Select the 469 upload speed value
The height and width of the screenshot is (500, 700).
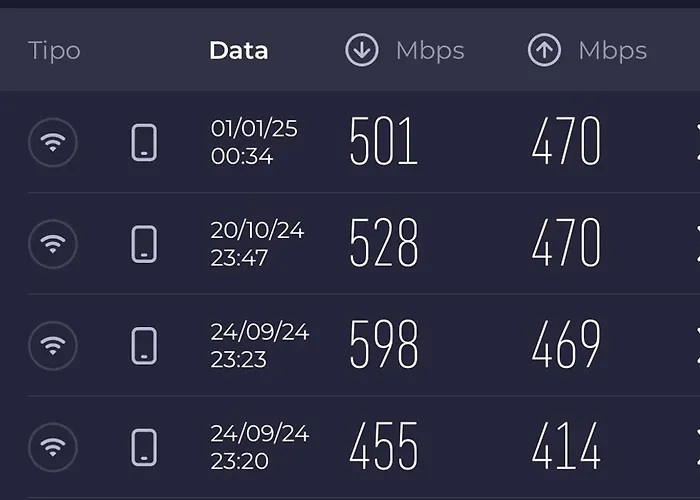coord(566,346)
